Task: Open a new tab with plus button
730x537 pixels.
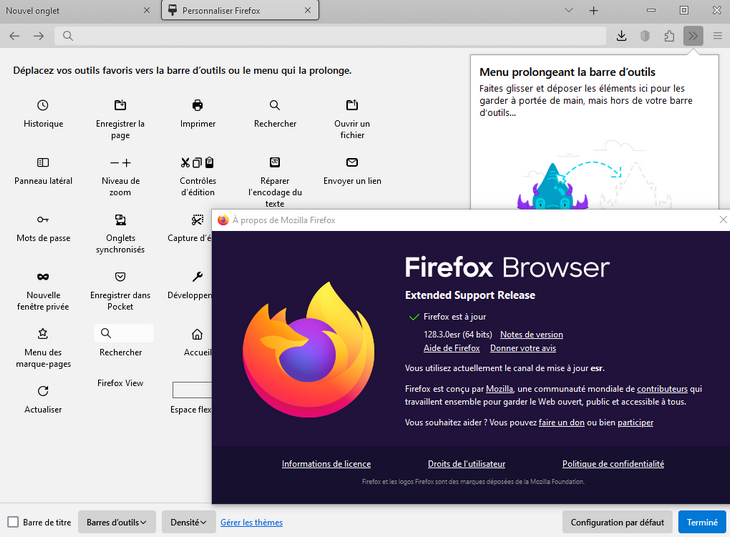Action: (x=594, y=10)
